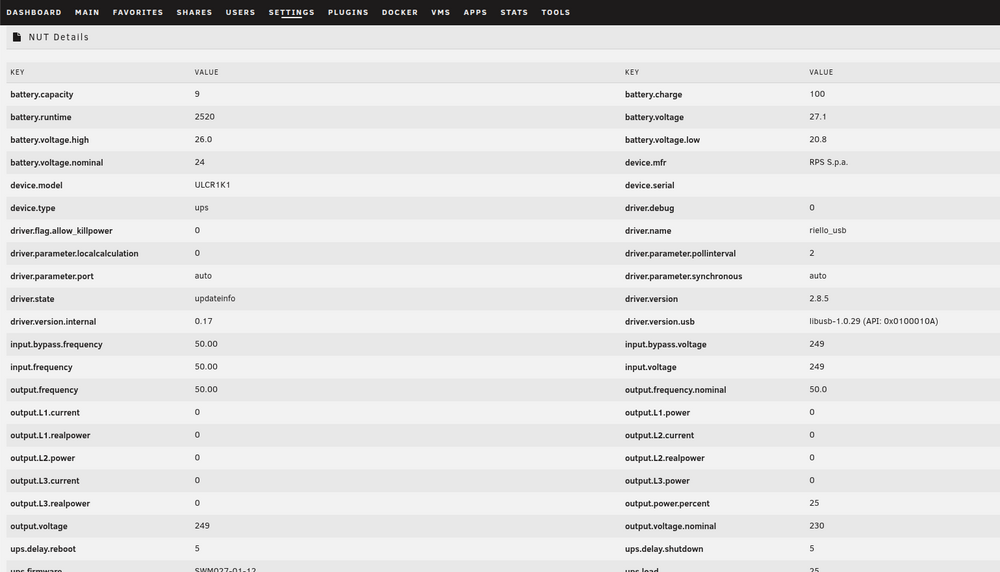Click the output.L2.current key
Screen dimensions: 1000x572
659,436
